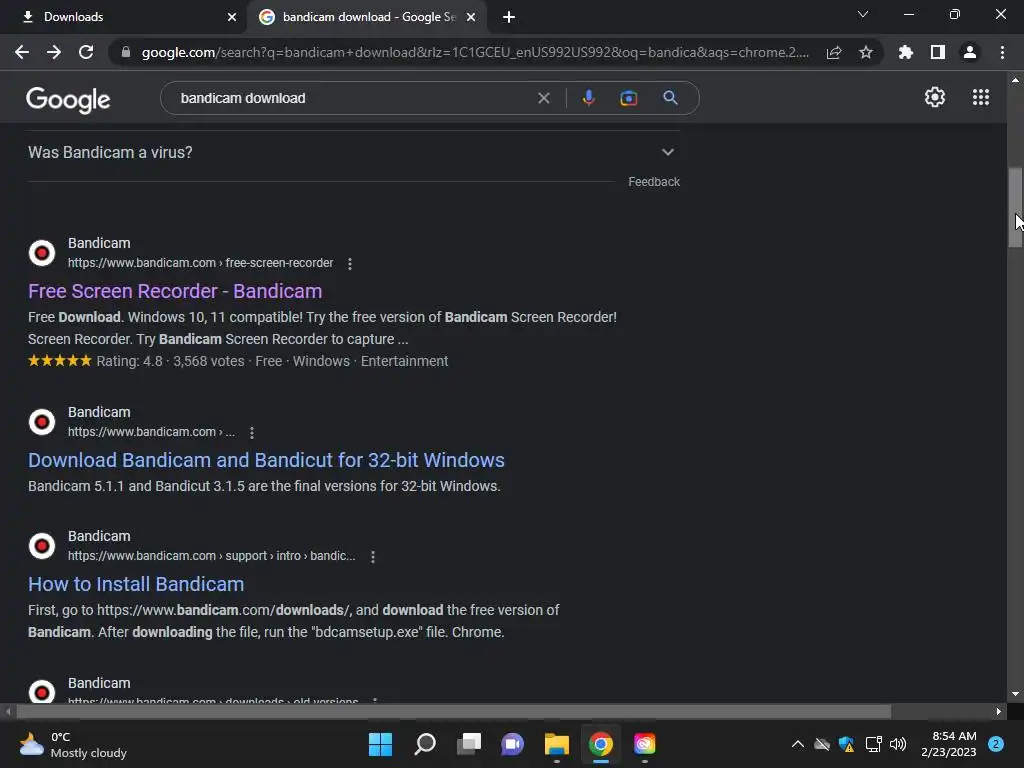The width and height of the screenshot is (1024, 768).
Task: Click the Bandicam favicon of the first result
Action: [x=42, y=253]
